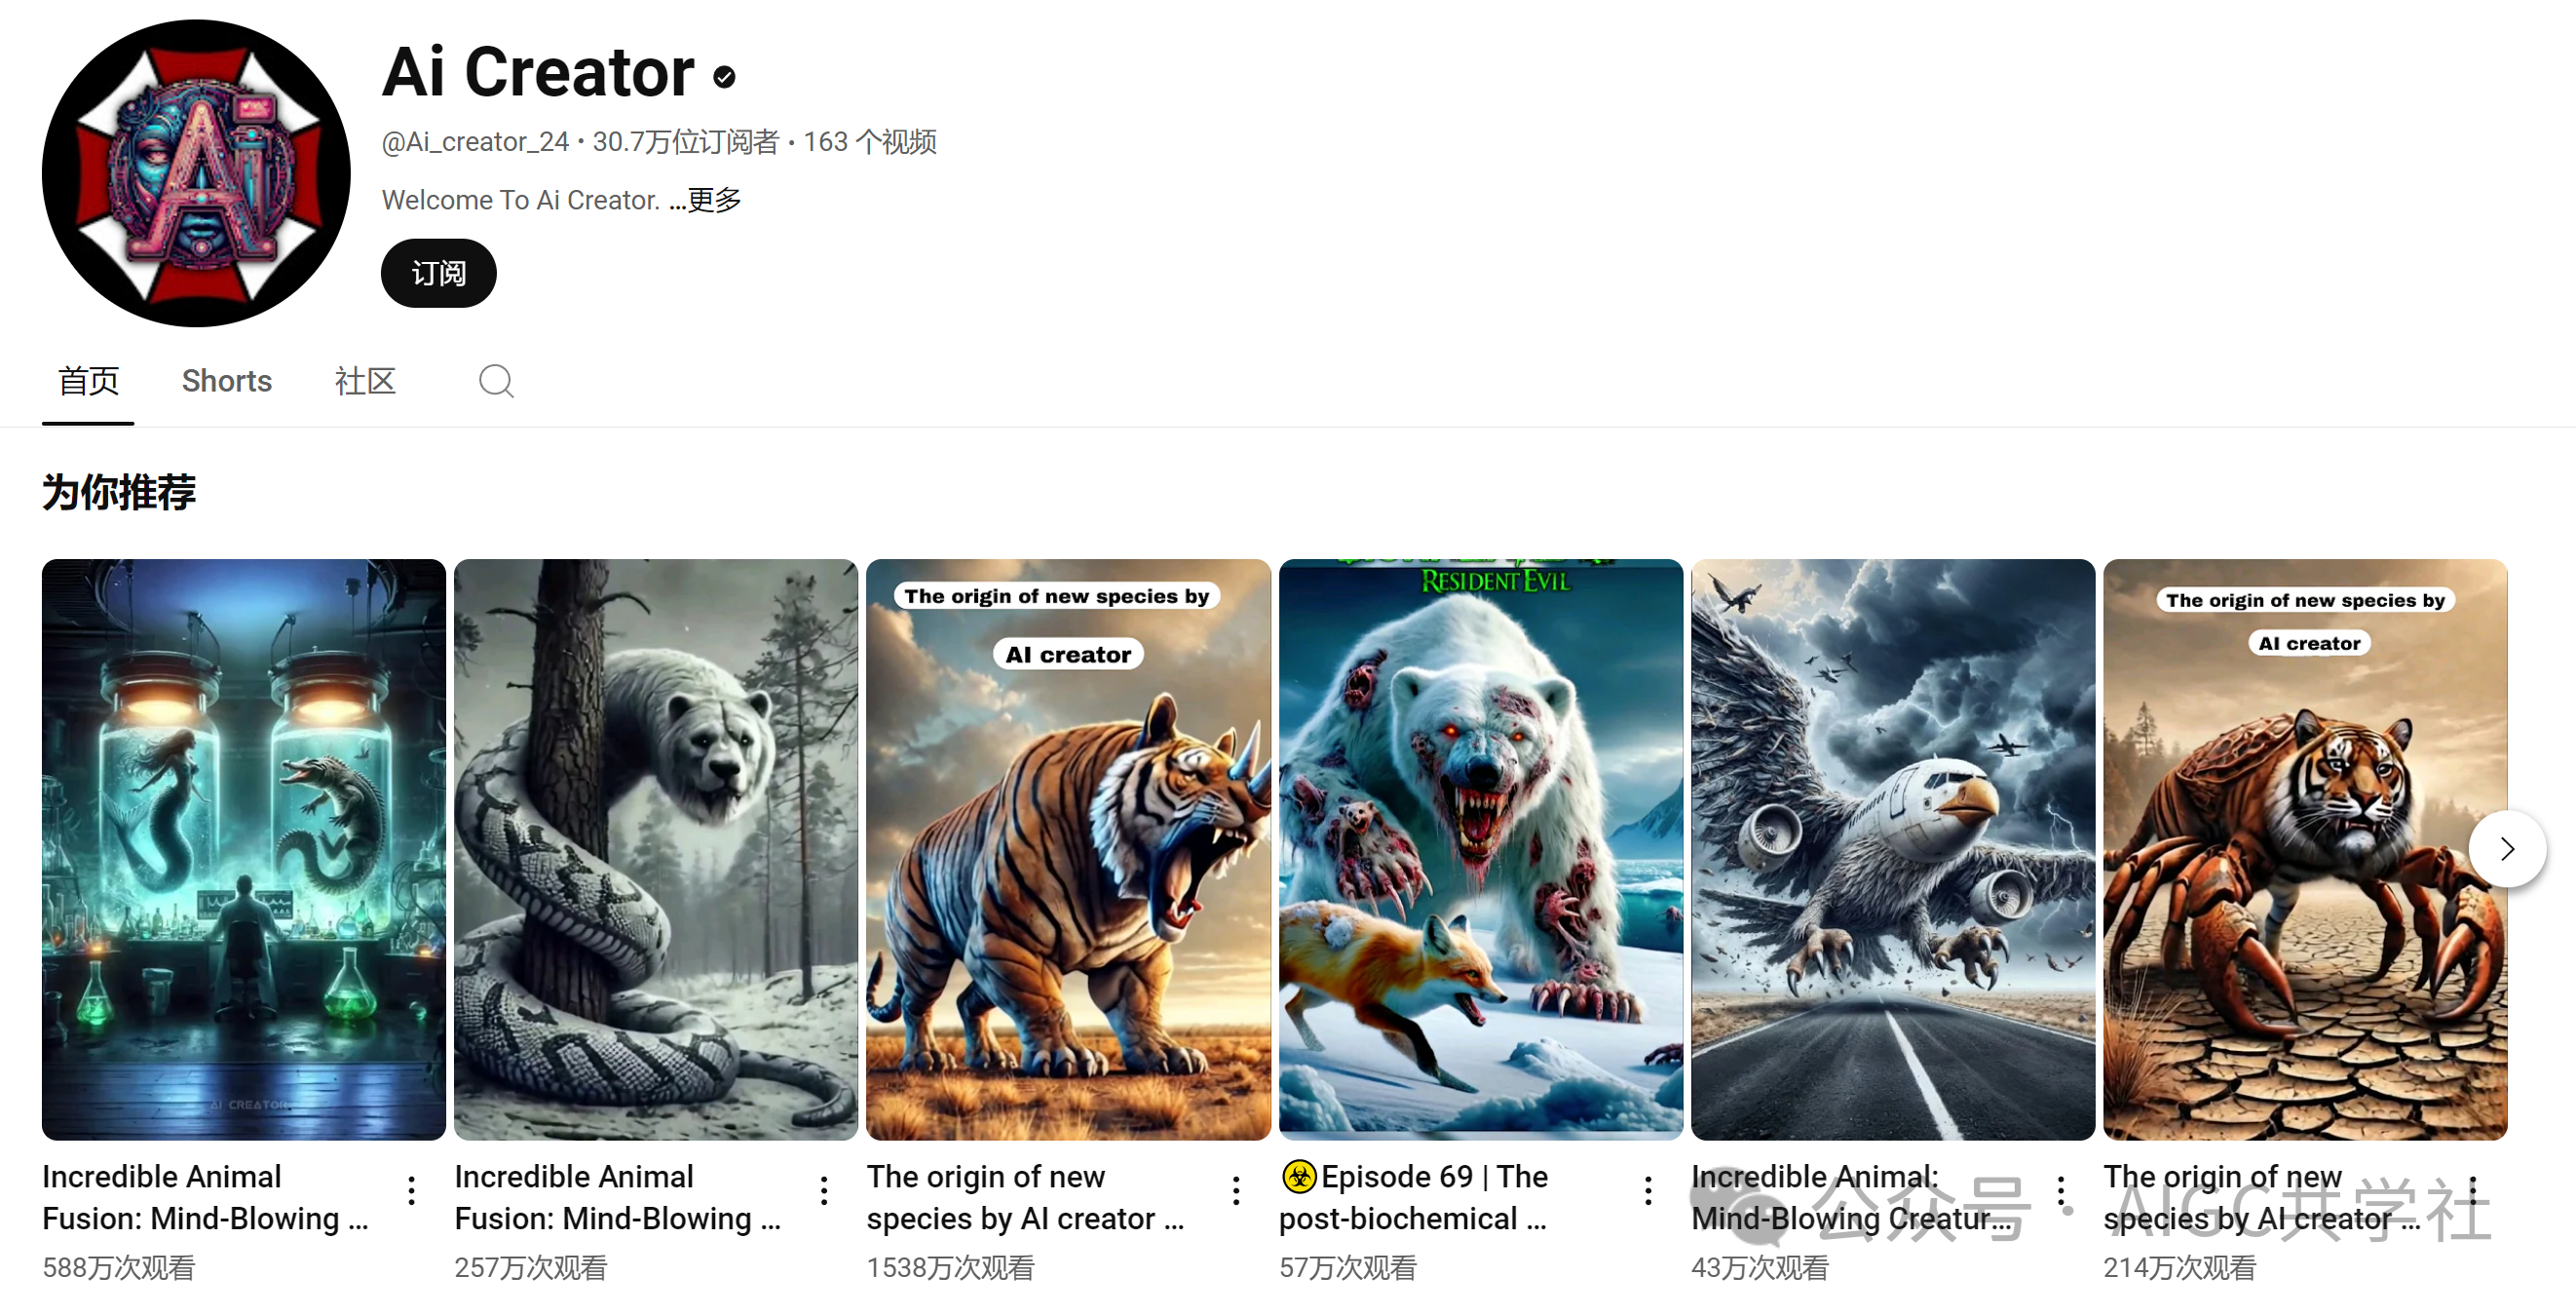Switch to the Shorts tab

[227, 381]
